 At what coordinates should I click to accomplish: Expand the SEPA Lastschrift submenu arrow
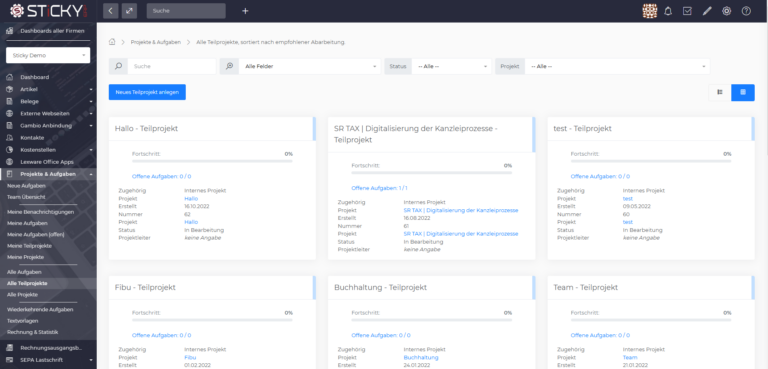pyautogui.click(x=91, y=360)
